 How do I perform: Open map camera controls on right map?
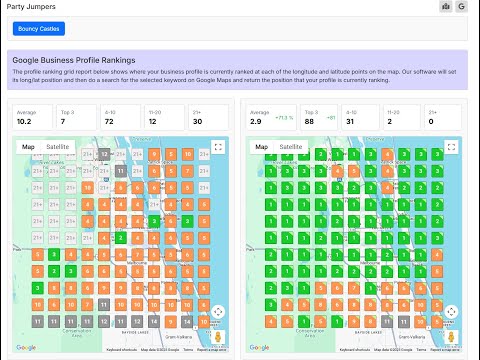pos(451,312)
